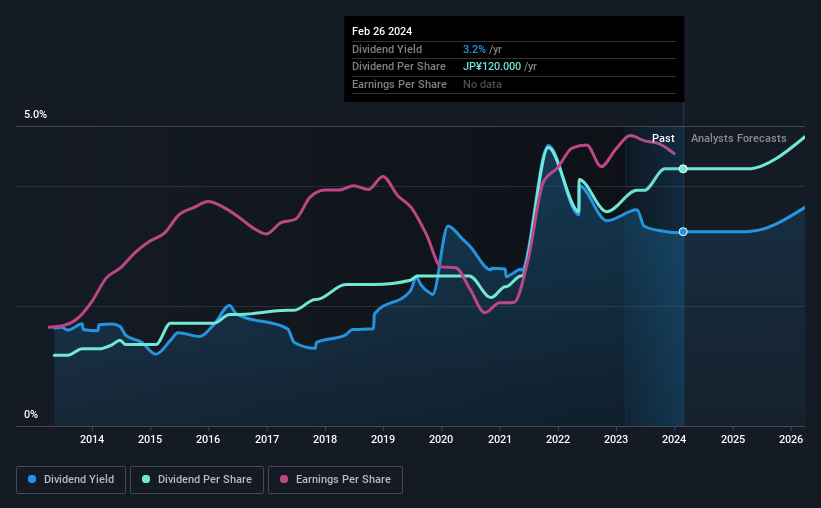Click the Earnings Per Share tooltip row label
Screen dimensions: 821x508
coord(399,84)
